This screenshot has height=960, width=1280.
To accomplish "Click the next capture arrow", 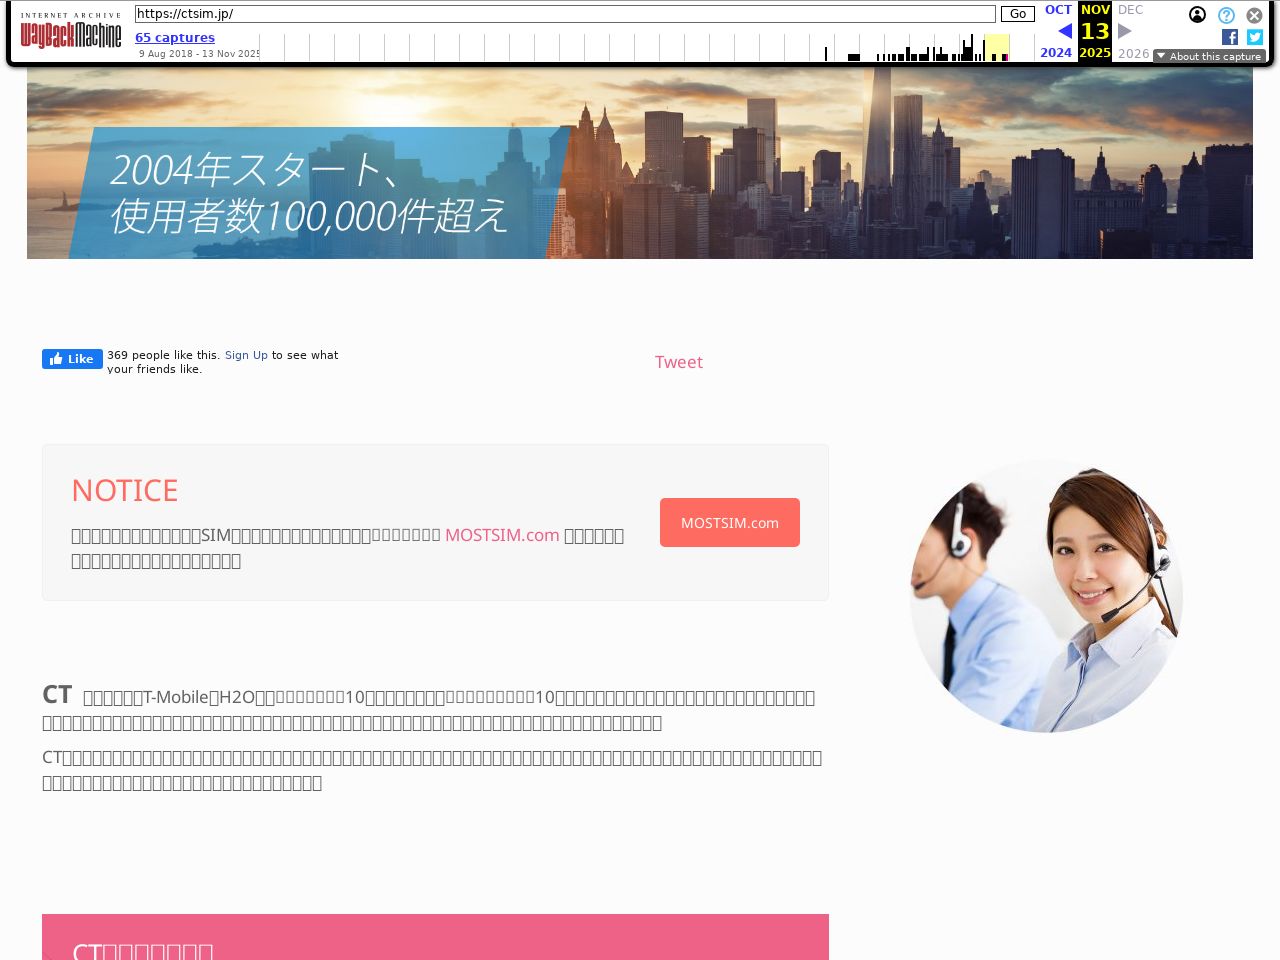I will coord(1125,31).
